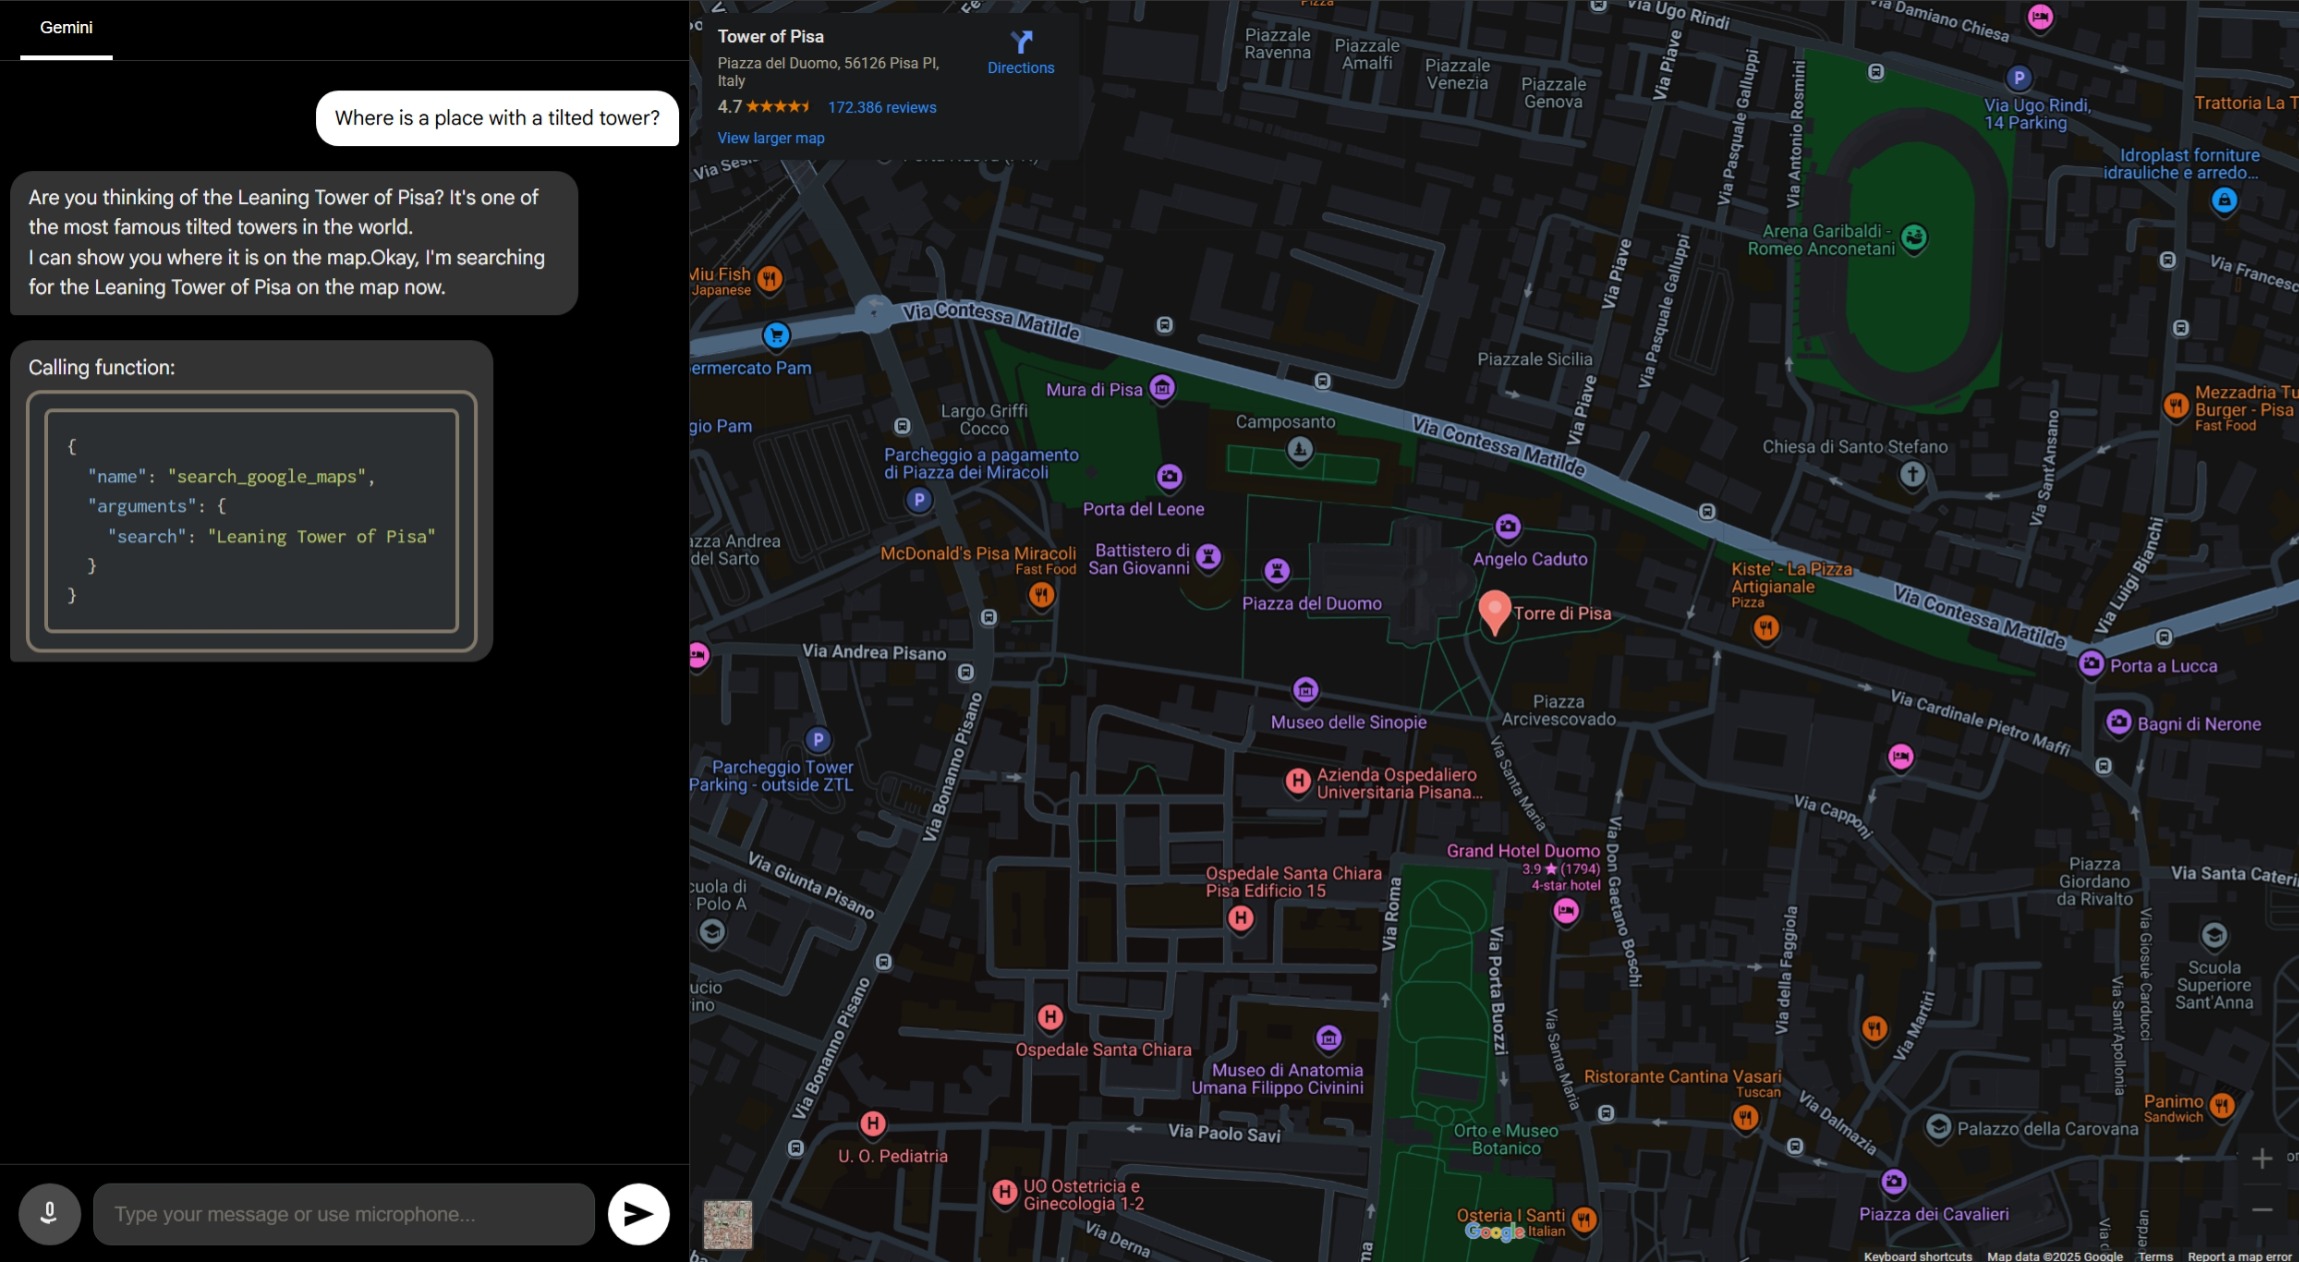The image size is (2299, 1262).
Task: Select the Porta a Lucca attraction icon
Action: (x=2090, y=664)
